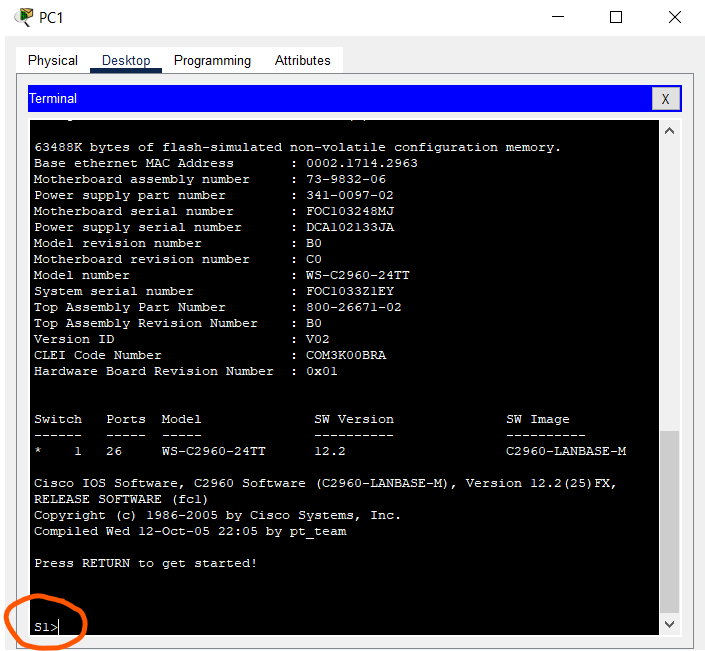
Task: Click the S1> command prompt
Action: (46, 627)
